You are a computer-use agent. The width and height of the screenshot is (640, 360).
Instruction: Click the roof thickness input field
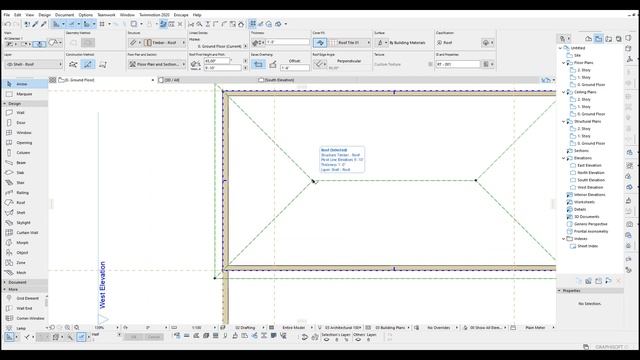coord(288,42)
